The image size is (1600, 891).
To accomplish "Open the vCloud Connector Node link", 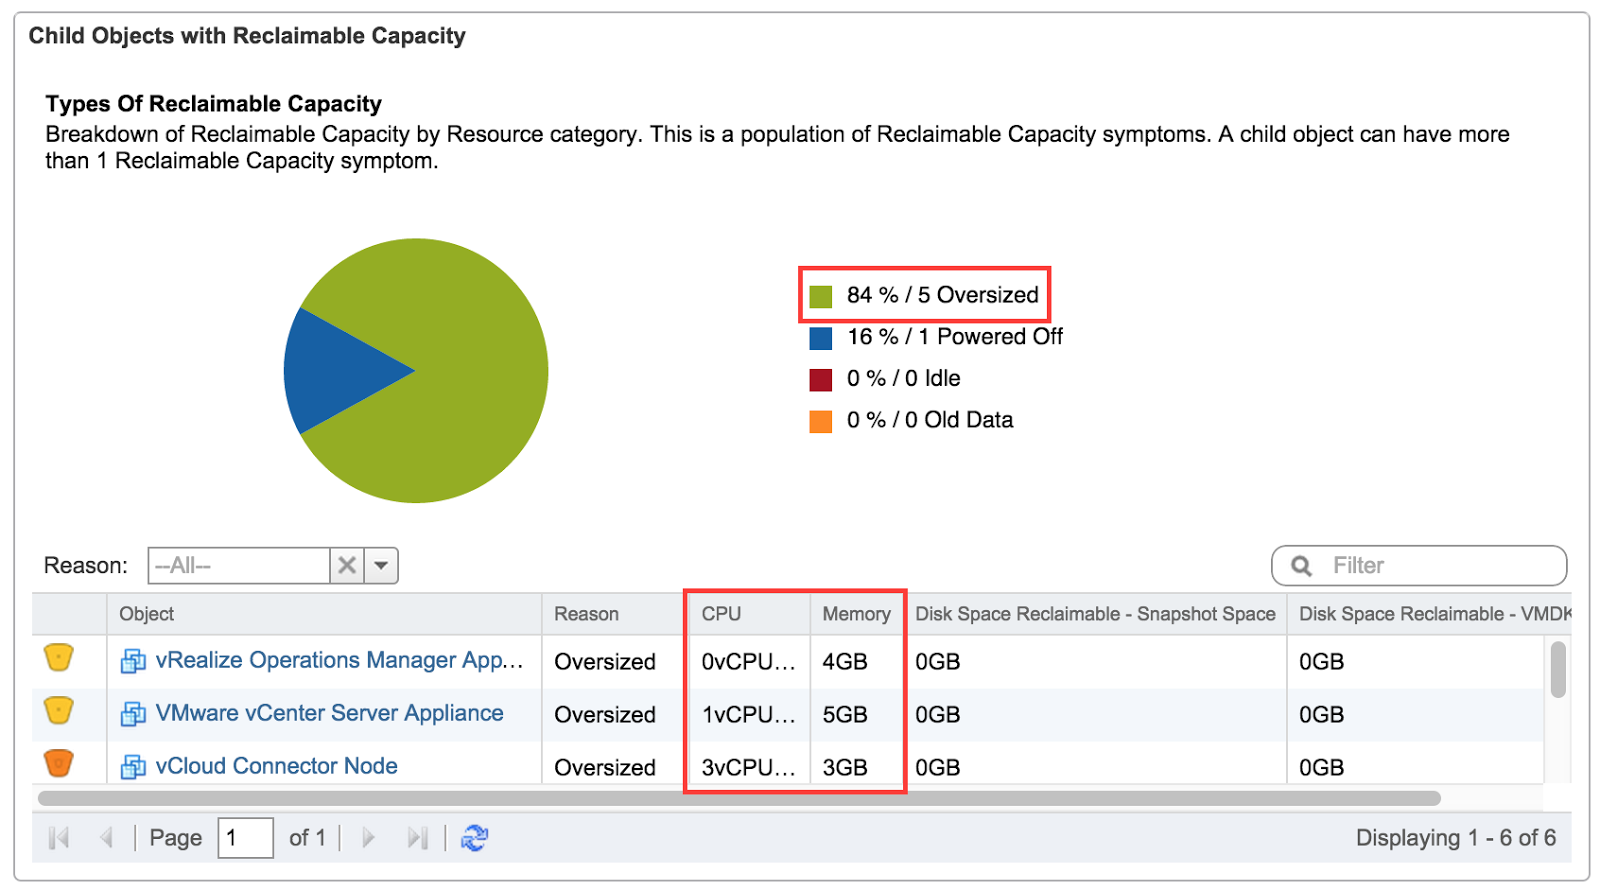I will point(277,766).
